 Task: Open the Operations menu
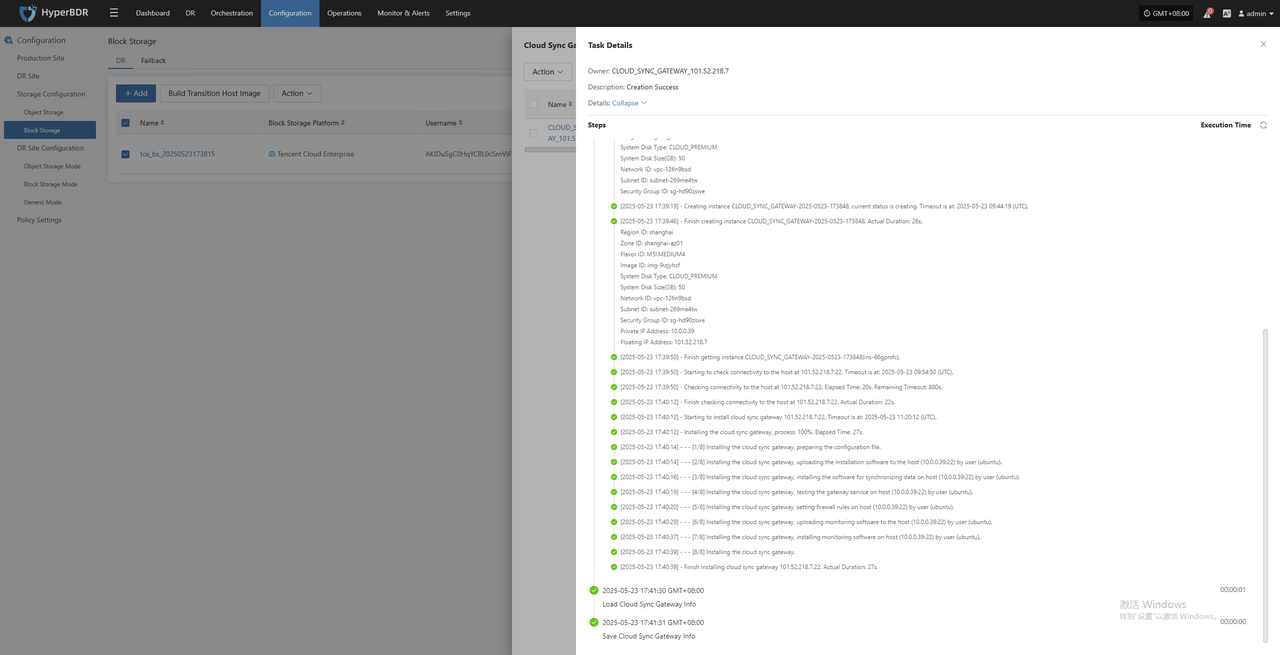[x=344, y=13]
